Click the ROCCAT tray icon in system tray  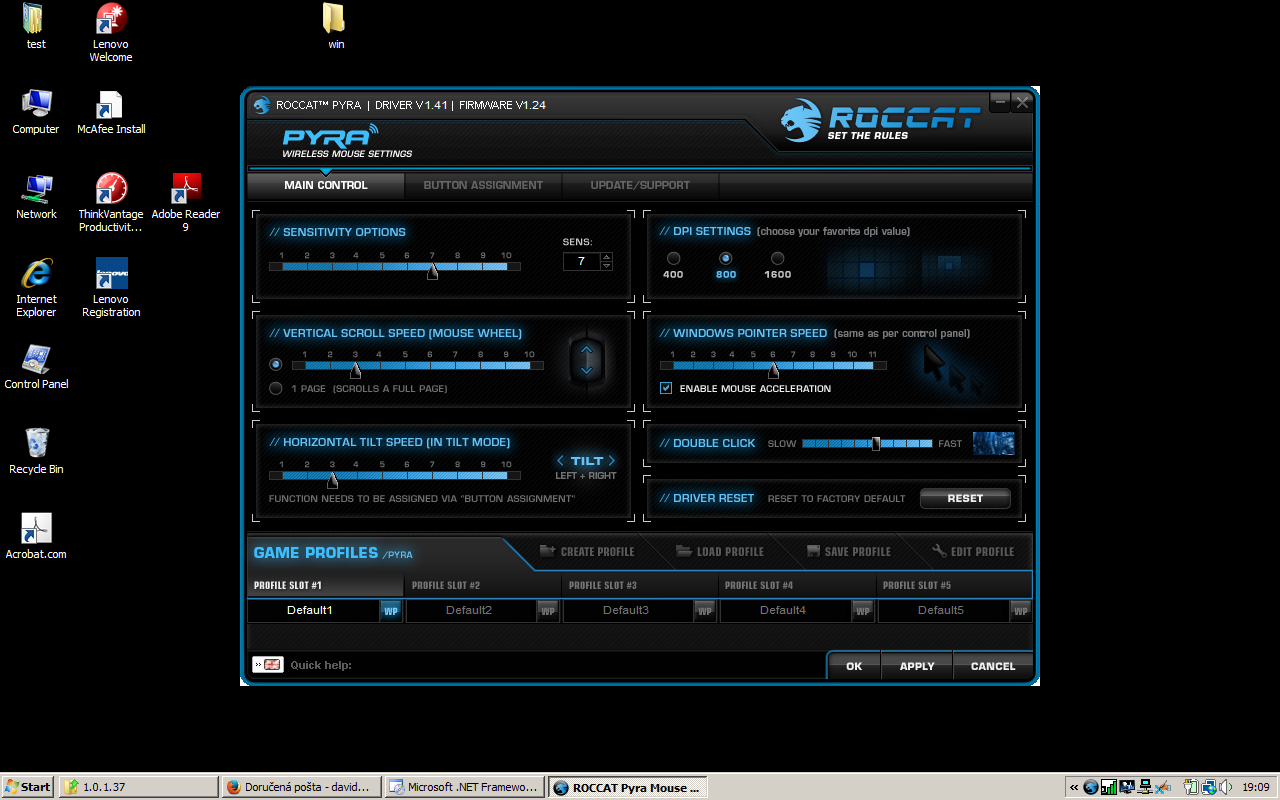point(1091,787)
